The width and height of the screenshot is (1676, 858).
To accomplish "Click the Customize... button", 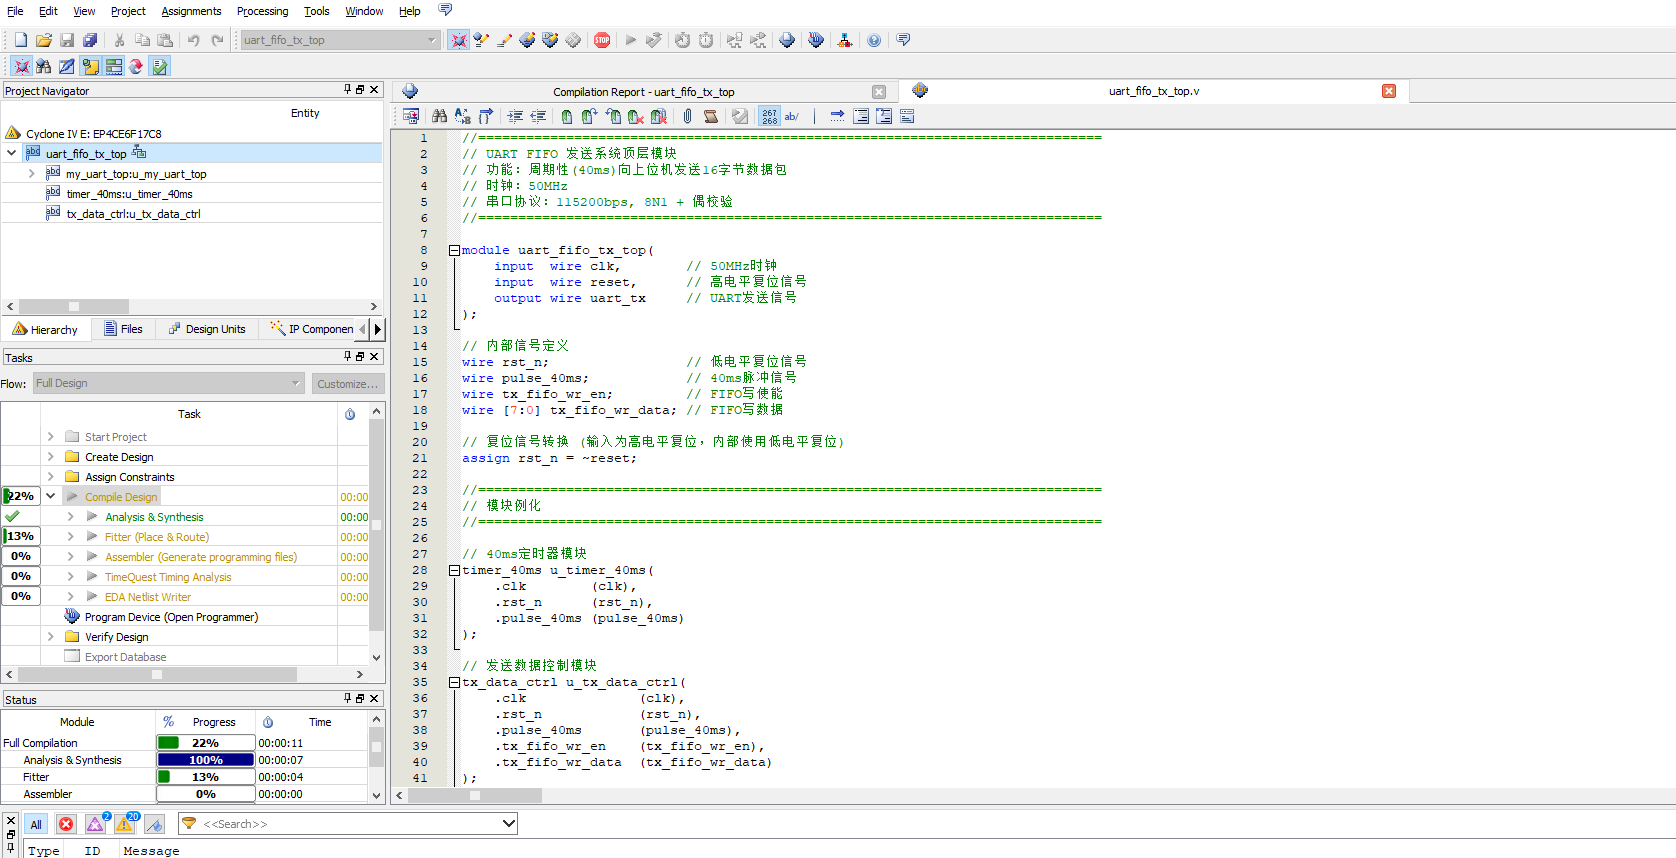I will click(347, 384).
